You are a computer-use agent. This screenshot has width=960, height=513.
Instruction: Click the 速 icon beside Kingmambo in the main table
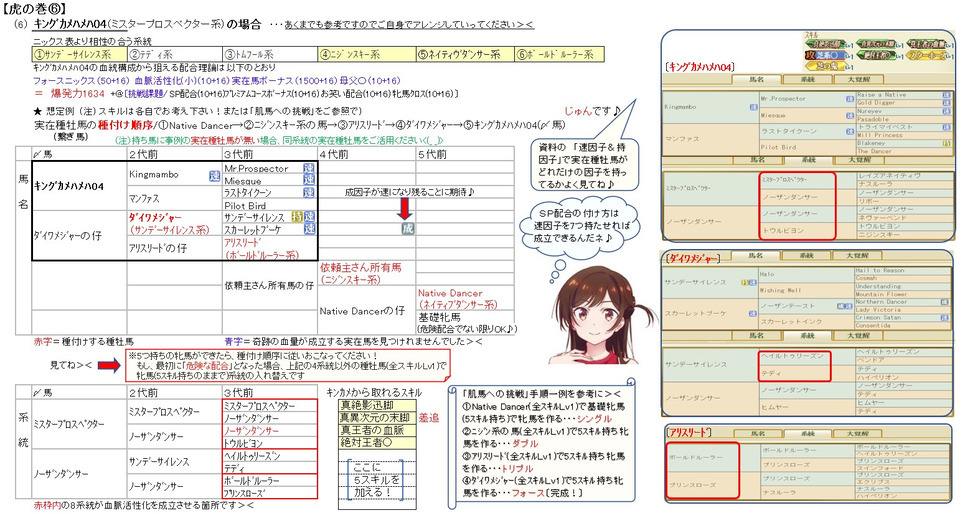tap(214, 176)
